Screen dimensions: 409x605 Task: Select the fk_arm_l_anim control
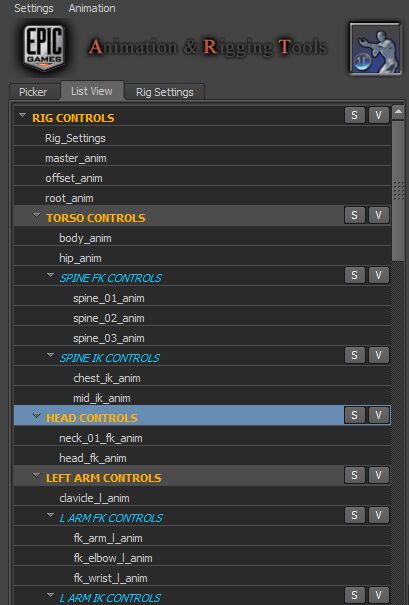[x=202, y=538]
